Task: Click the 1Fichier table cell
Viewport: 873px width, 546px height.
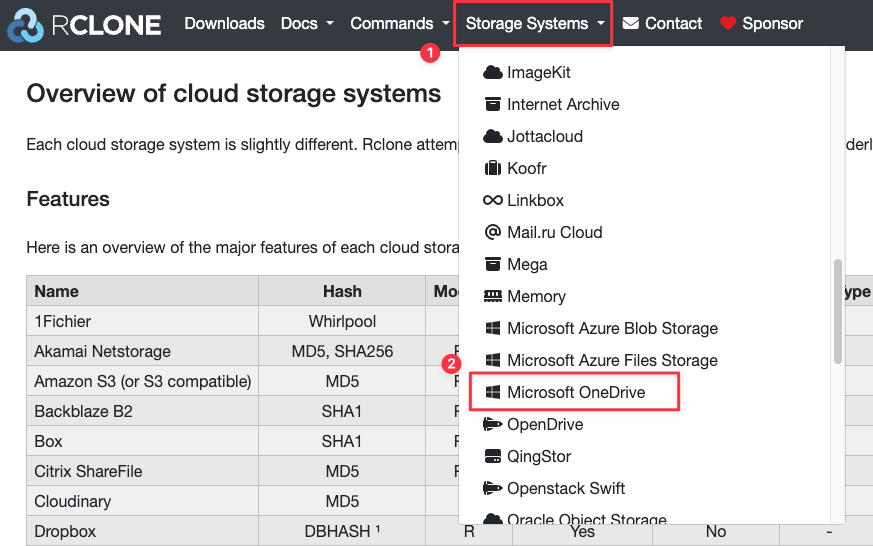Action: point(142,321)
